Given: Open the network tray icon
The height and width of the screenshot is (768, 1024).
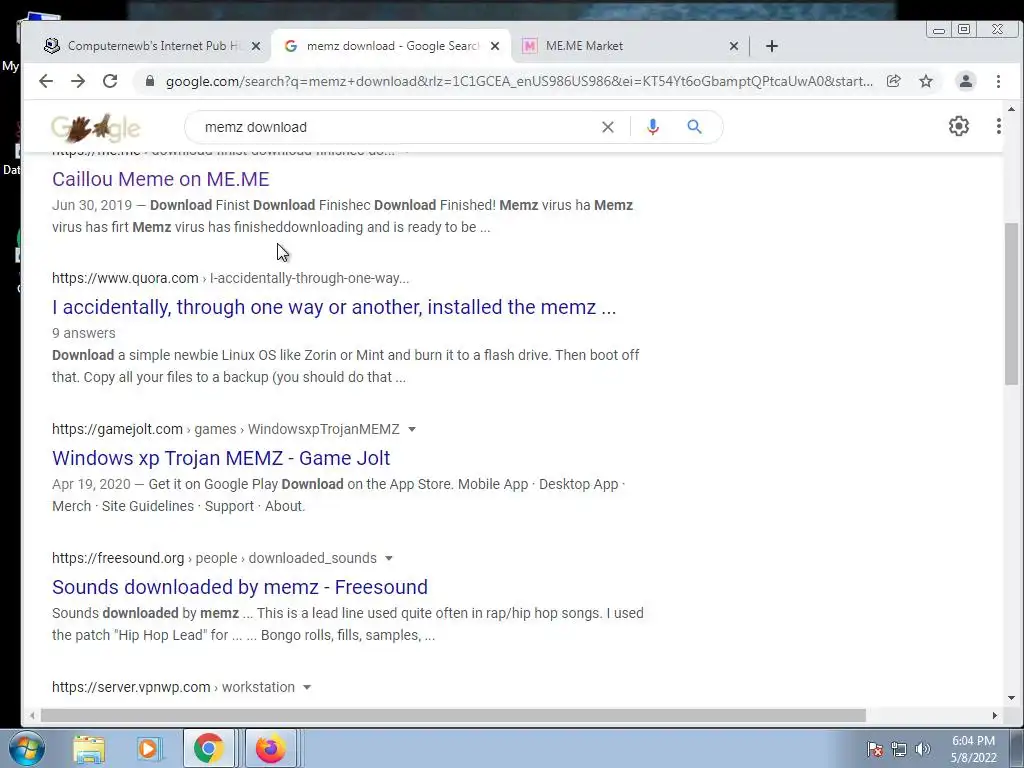Looking at the screenshot, I should pyautogui.click(x=899, y=749).
